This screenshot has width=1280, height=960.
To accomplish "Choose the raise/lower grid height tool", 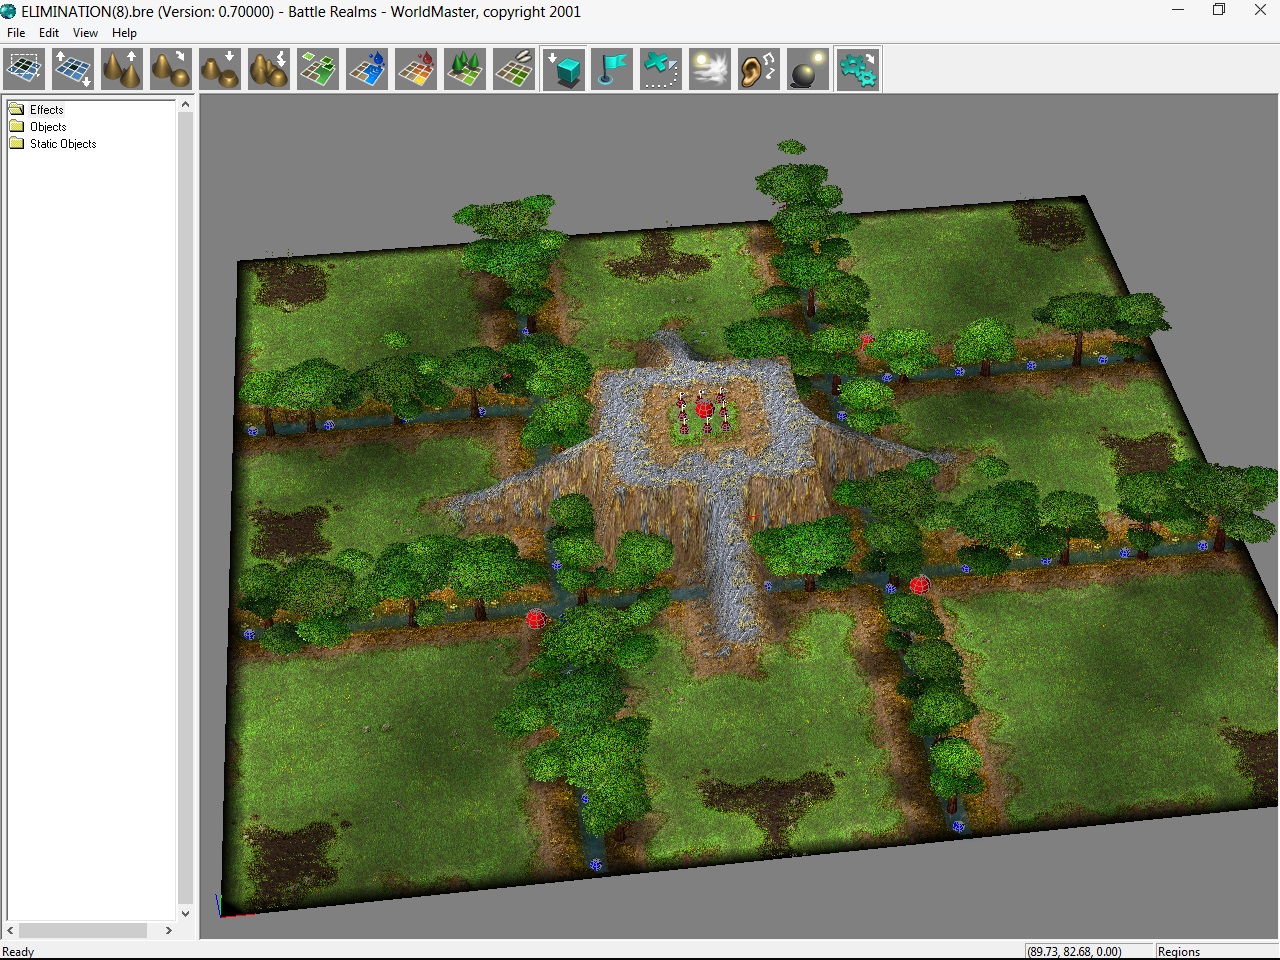I will [73, 70].
